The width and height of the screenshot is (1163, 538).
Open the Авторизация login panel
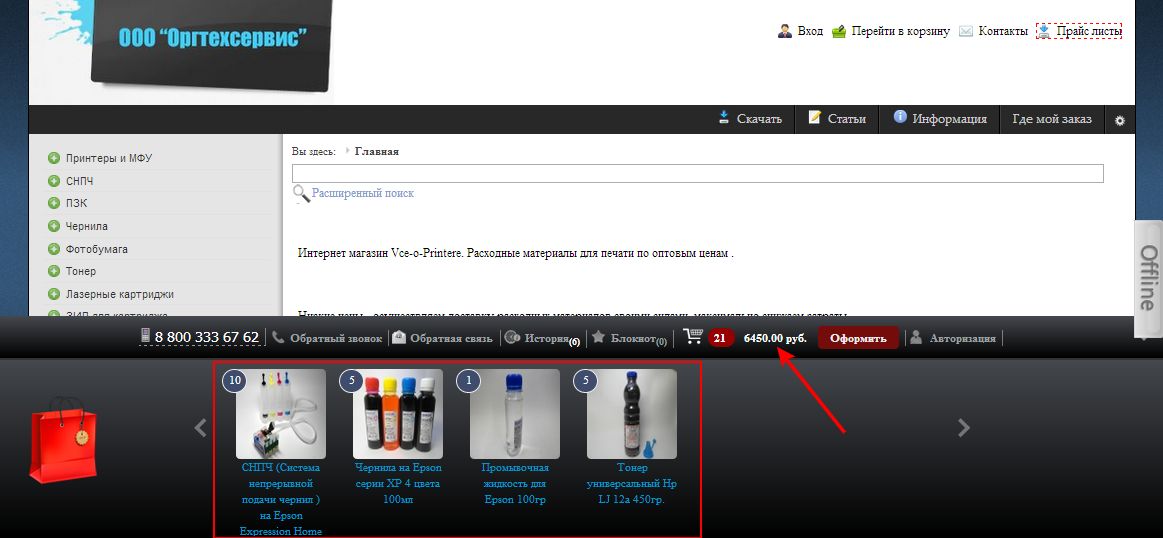pos(963,338)
